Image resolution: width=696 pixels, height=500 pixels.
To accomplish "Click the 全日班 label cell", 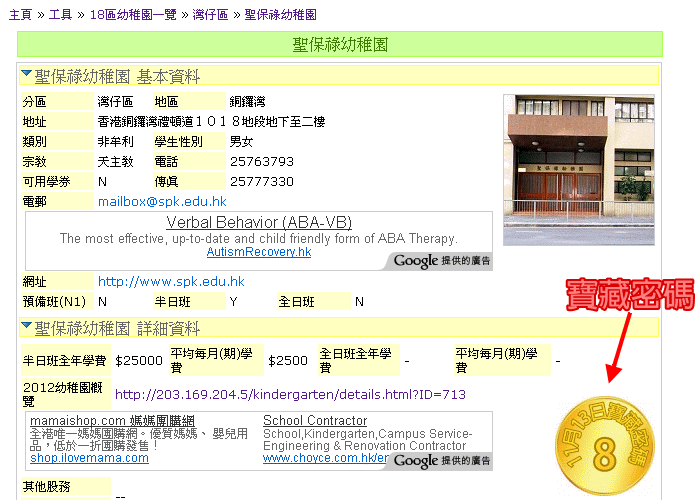I will (314, 302).
